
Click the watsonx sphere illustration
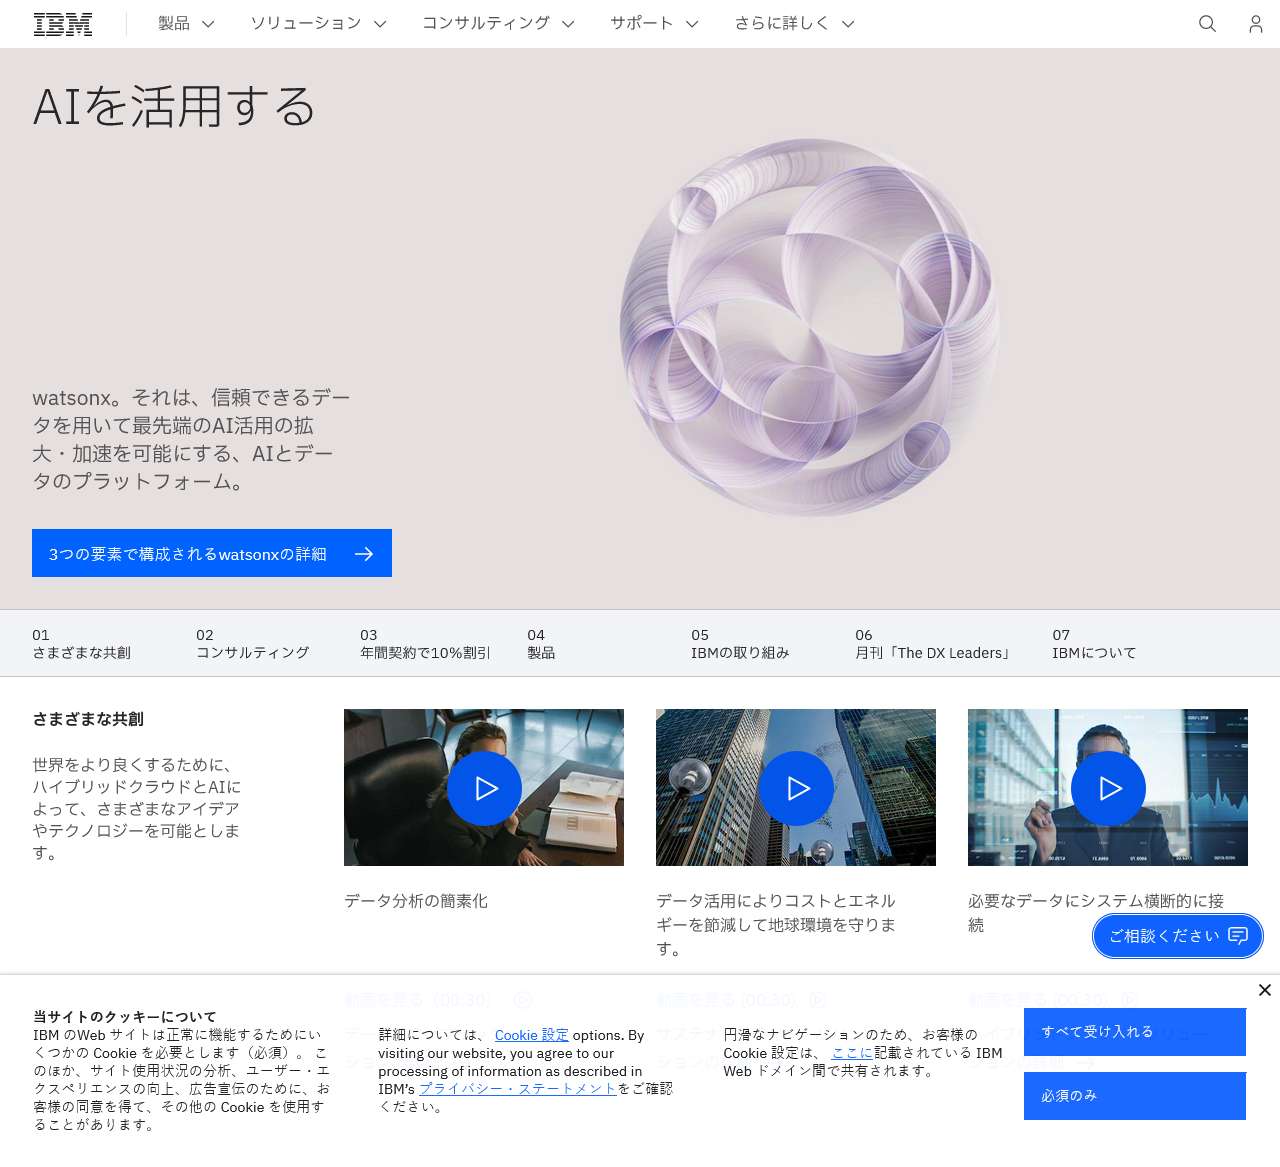[x=809, y=328]
